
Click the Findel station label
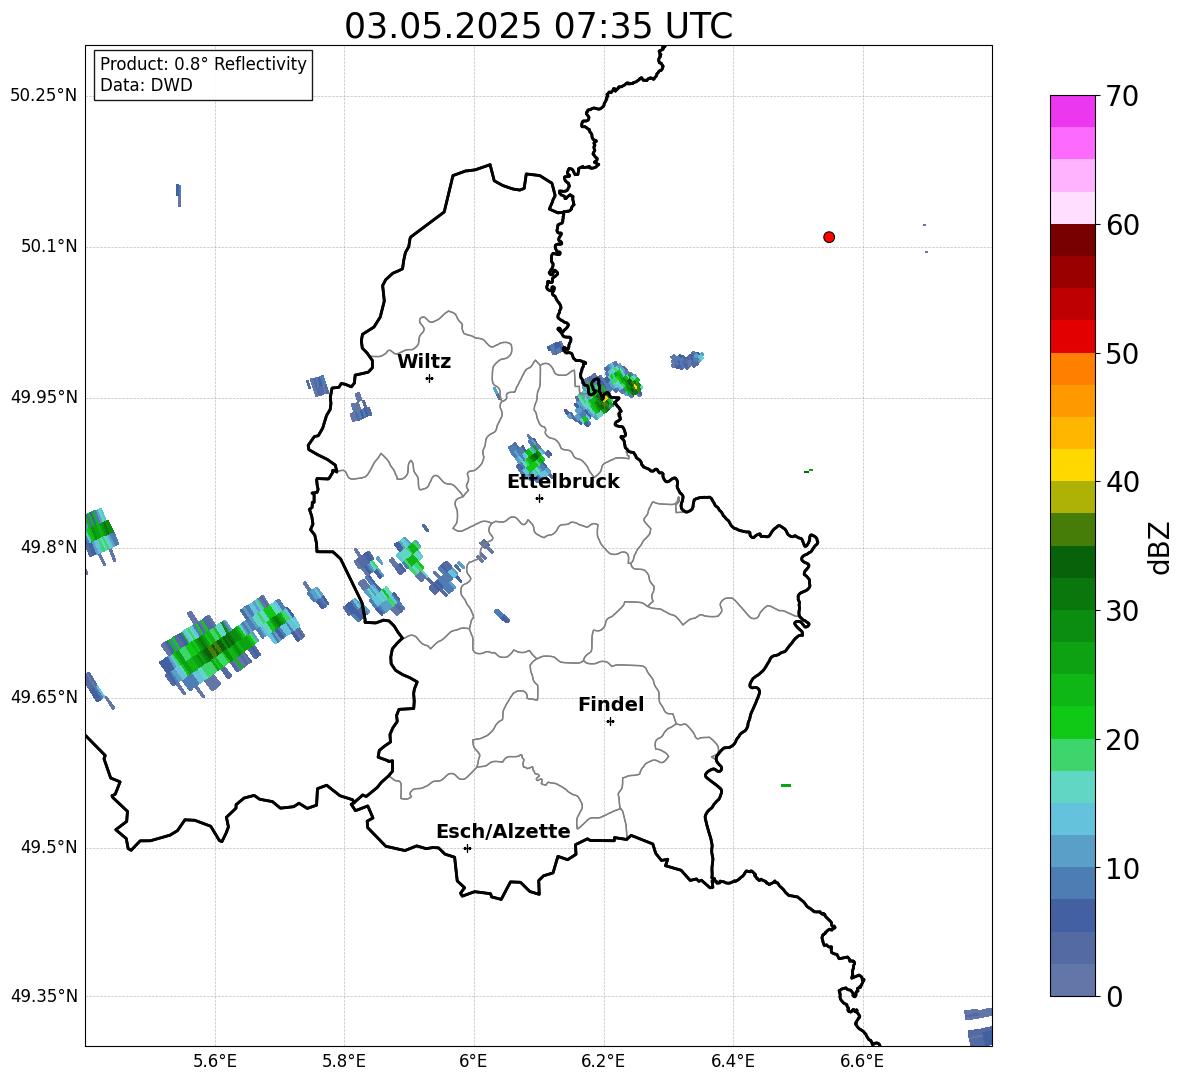click(611, 704)
